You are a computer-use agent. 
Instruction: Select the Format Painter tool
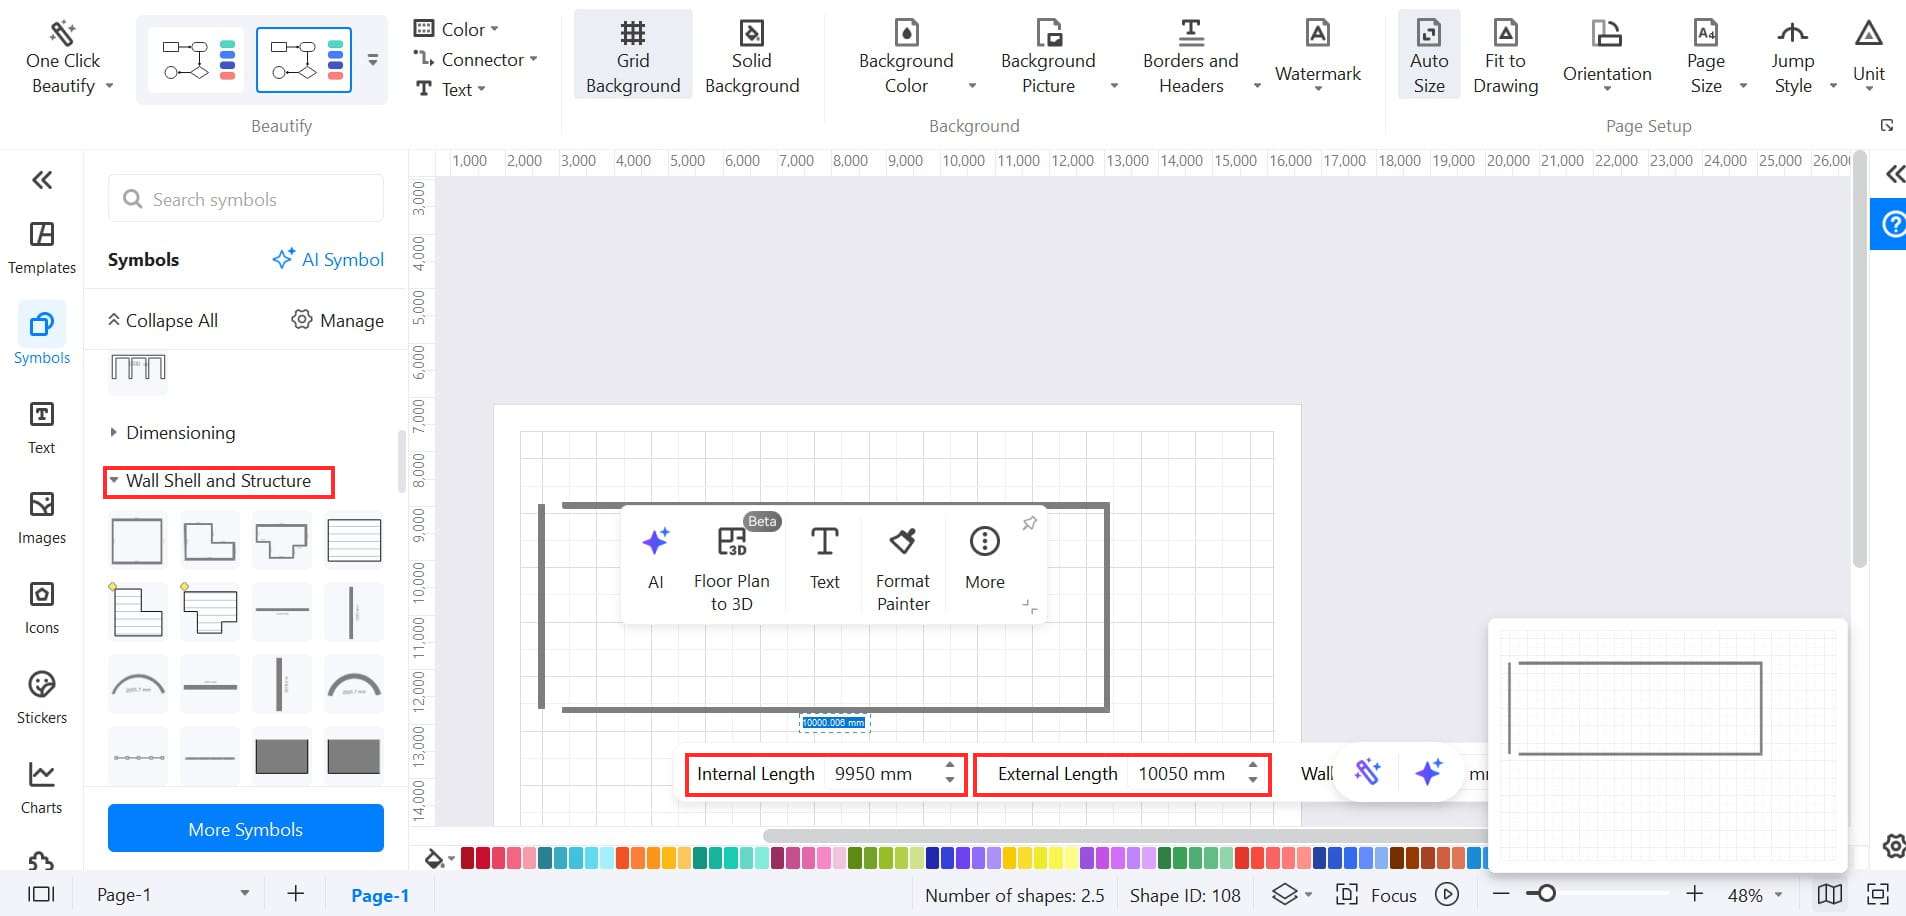[x=903, y=567]
